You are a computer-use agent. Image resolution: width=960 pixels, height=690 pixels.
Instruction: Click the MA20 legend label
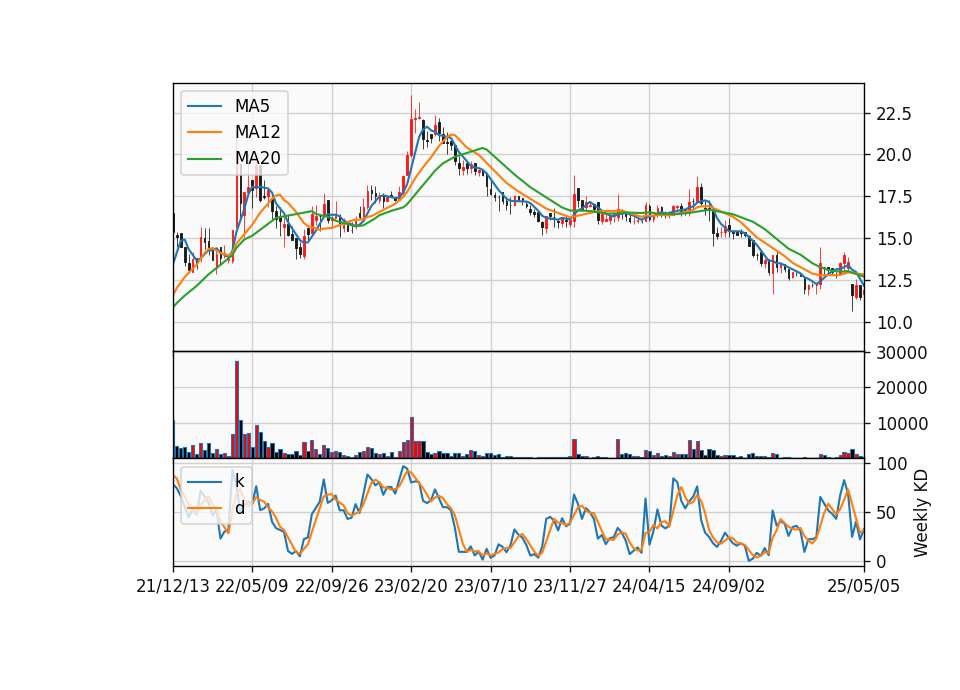257,158
